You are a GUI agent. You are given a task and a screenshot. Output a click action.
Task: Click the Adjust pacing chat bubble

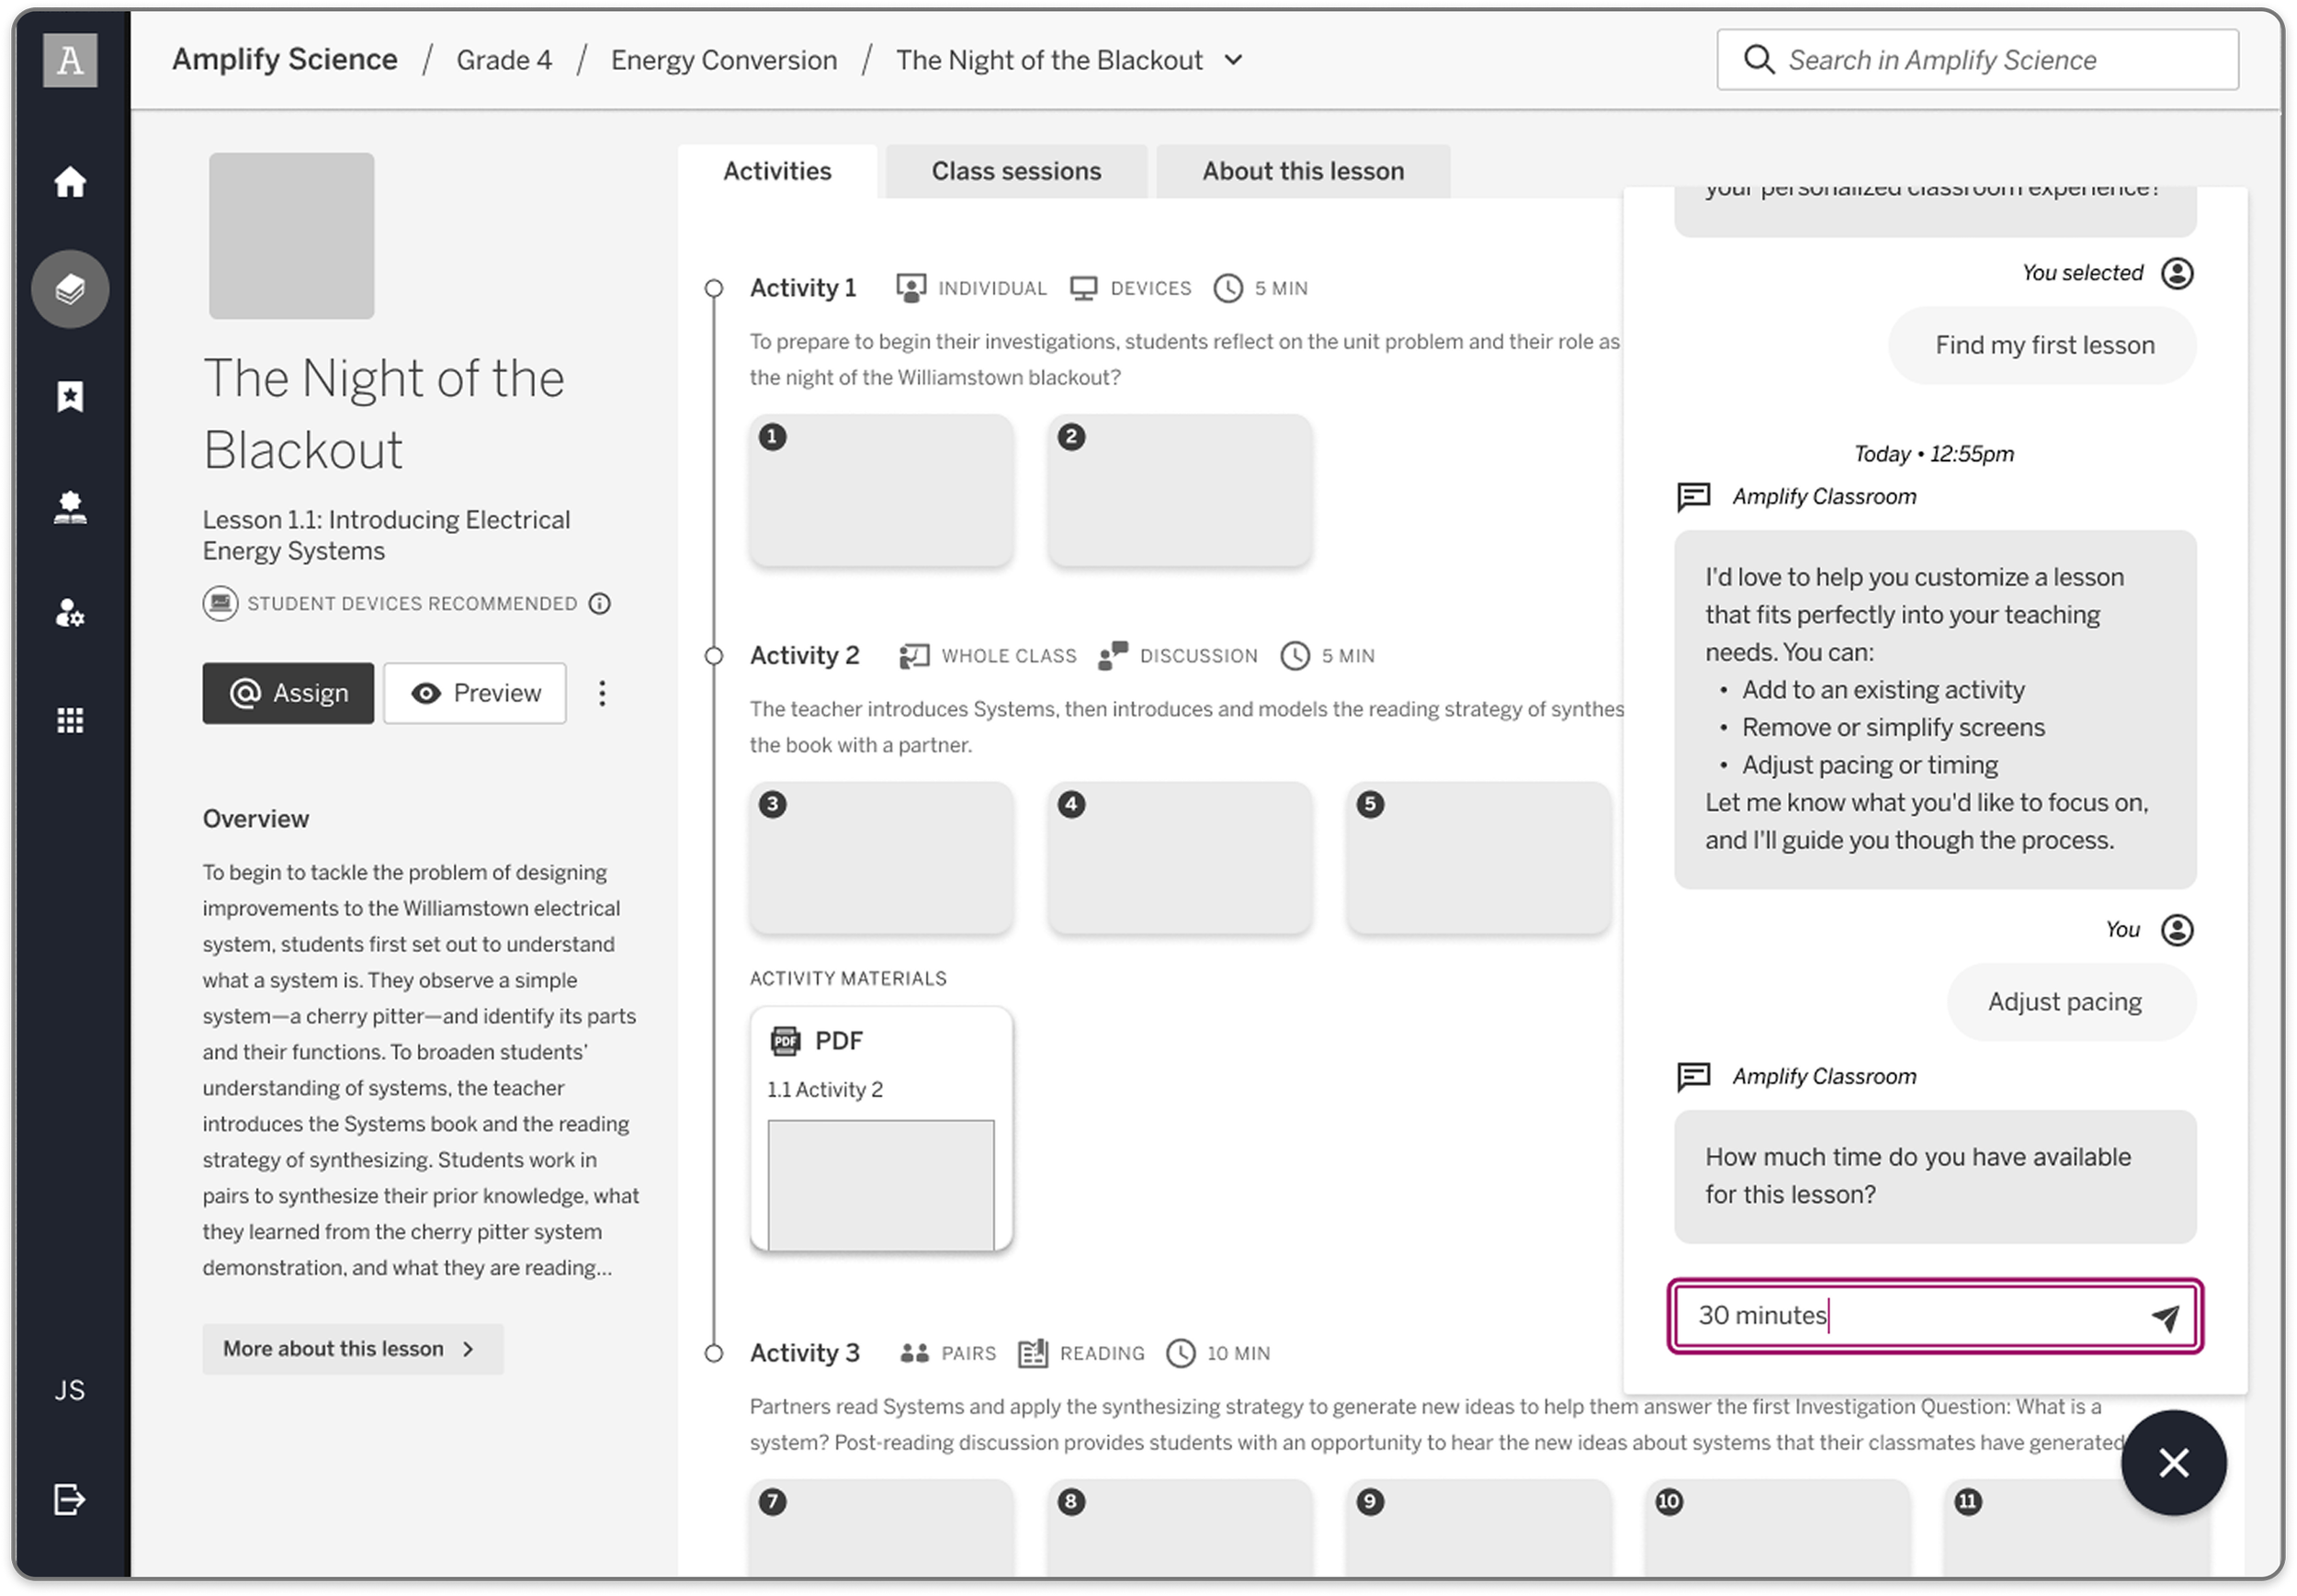[2072, 1002]
